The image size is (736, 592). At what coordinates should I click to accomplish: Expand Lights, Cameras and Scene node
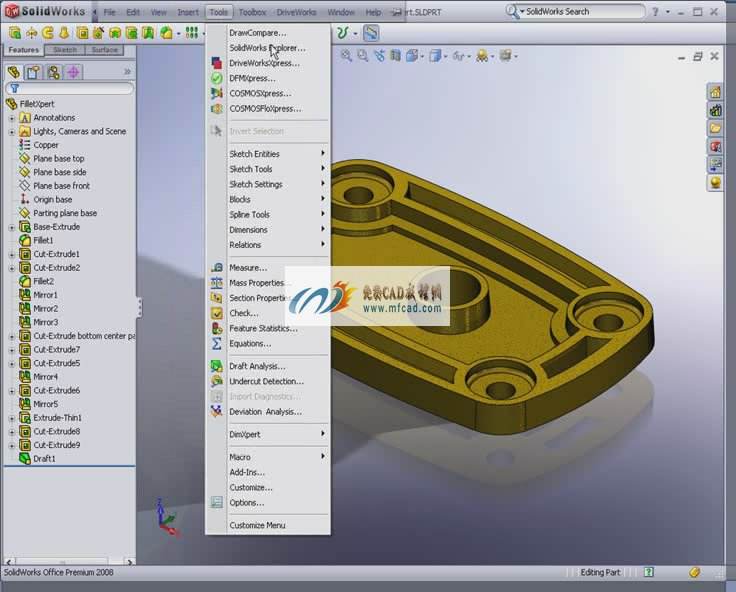[12, 132]
